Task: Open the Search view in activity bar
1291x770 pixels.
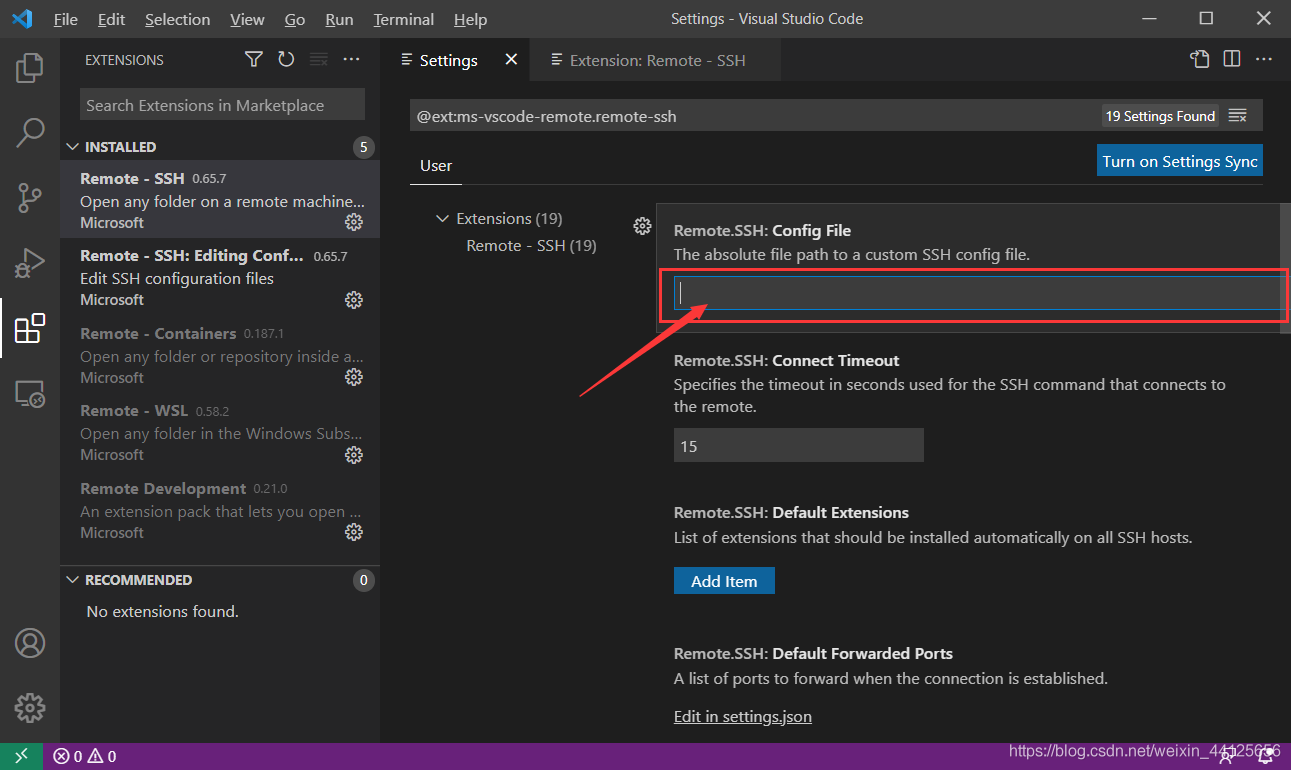Action: 30,132
